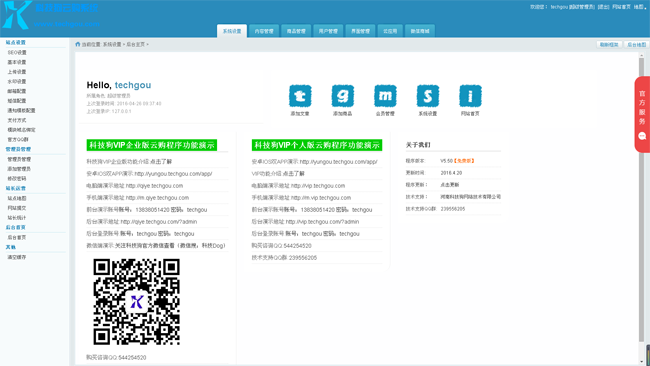Viewport: 650px width, 366px height.
Task: Click the 后台地图 button
Action: pos(636,44)
